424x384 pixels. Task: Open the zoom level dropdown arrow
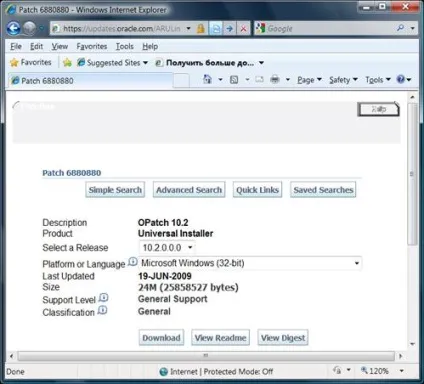point(402,371)
